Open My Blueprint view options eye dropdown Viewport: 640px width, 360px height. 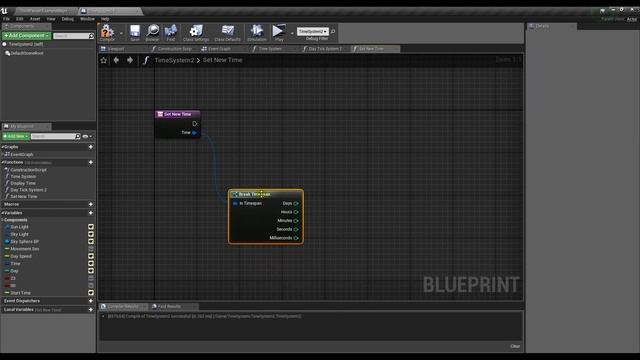[x=87, y=136]
